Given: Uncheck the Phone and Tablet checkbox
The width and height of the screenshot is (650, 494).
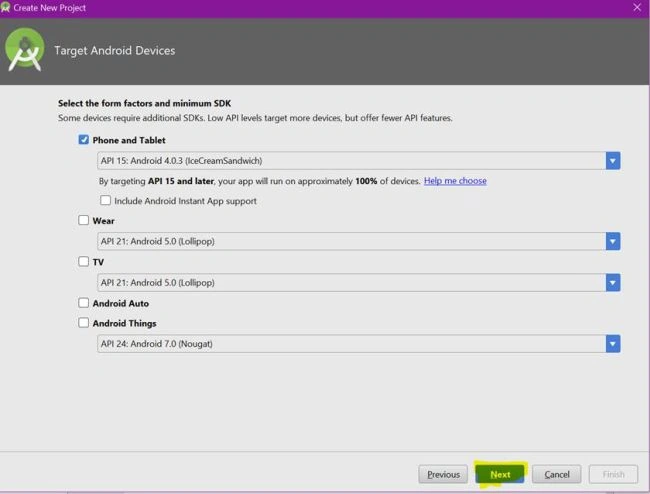Looking at the screenshot, I should coord(84,140).
